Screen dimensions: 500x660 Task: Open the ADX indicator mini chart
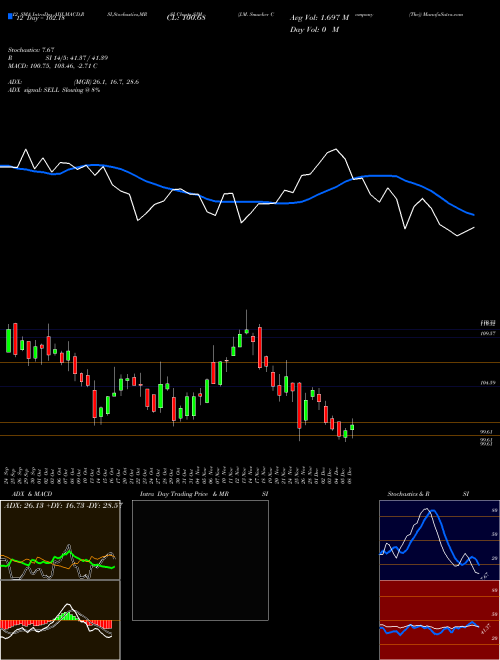coord(60,540)
